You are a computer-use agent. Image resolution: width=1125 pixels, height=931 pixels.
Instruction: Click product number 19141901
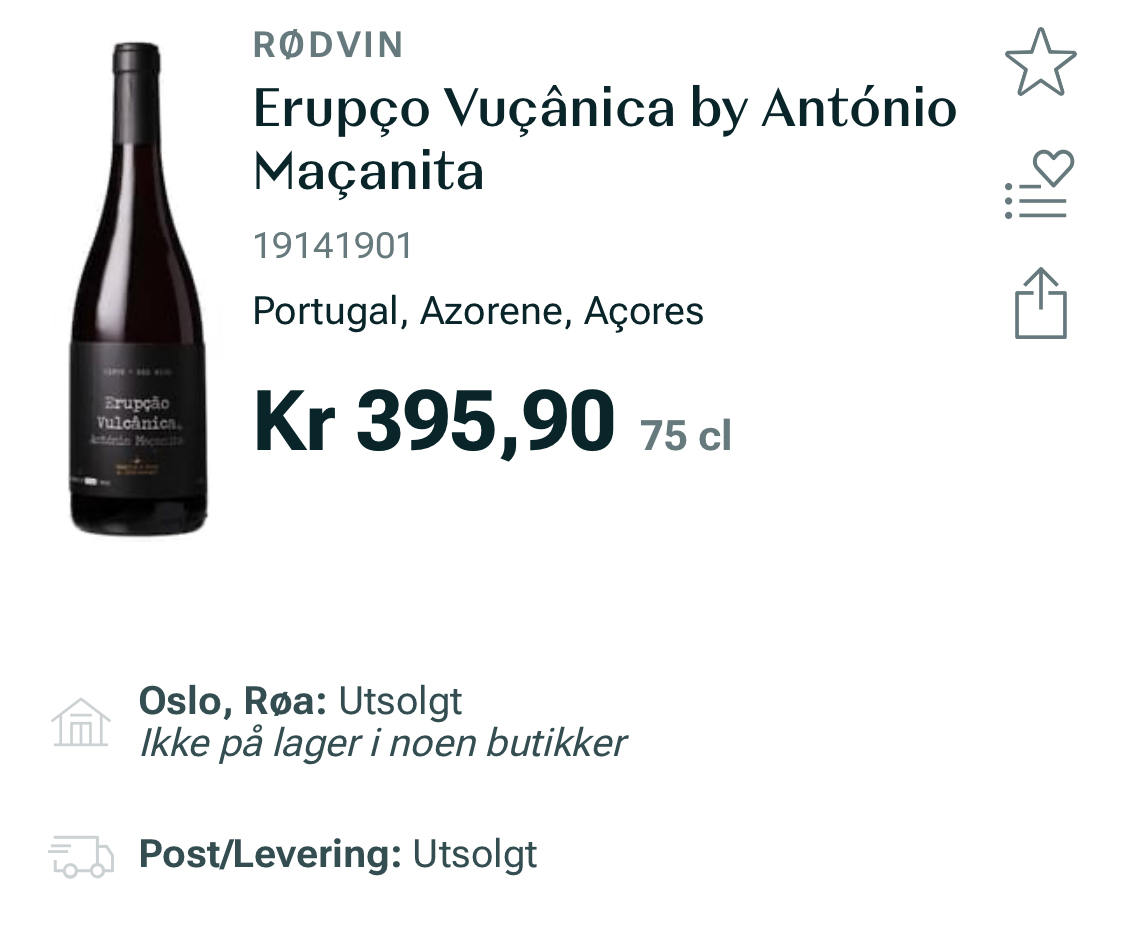coord(333,246)
